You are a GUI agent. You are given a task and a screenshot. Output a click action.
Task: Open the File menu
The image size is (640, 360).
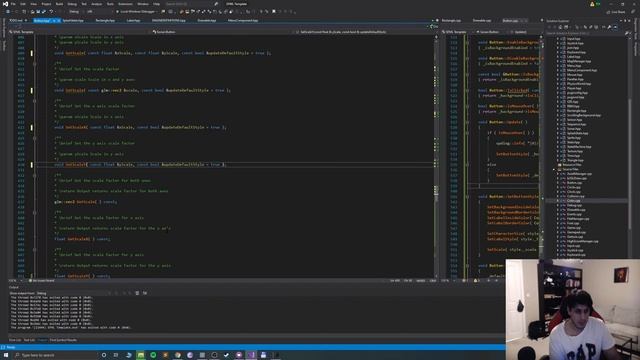click(x=13, y=4)
